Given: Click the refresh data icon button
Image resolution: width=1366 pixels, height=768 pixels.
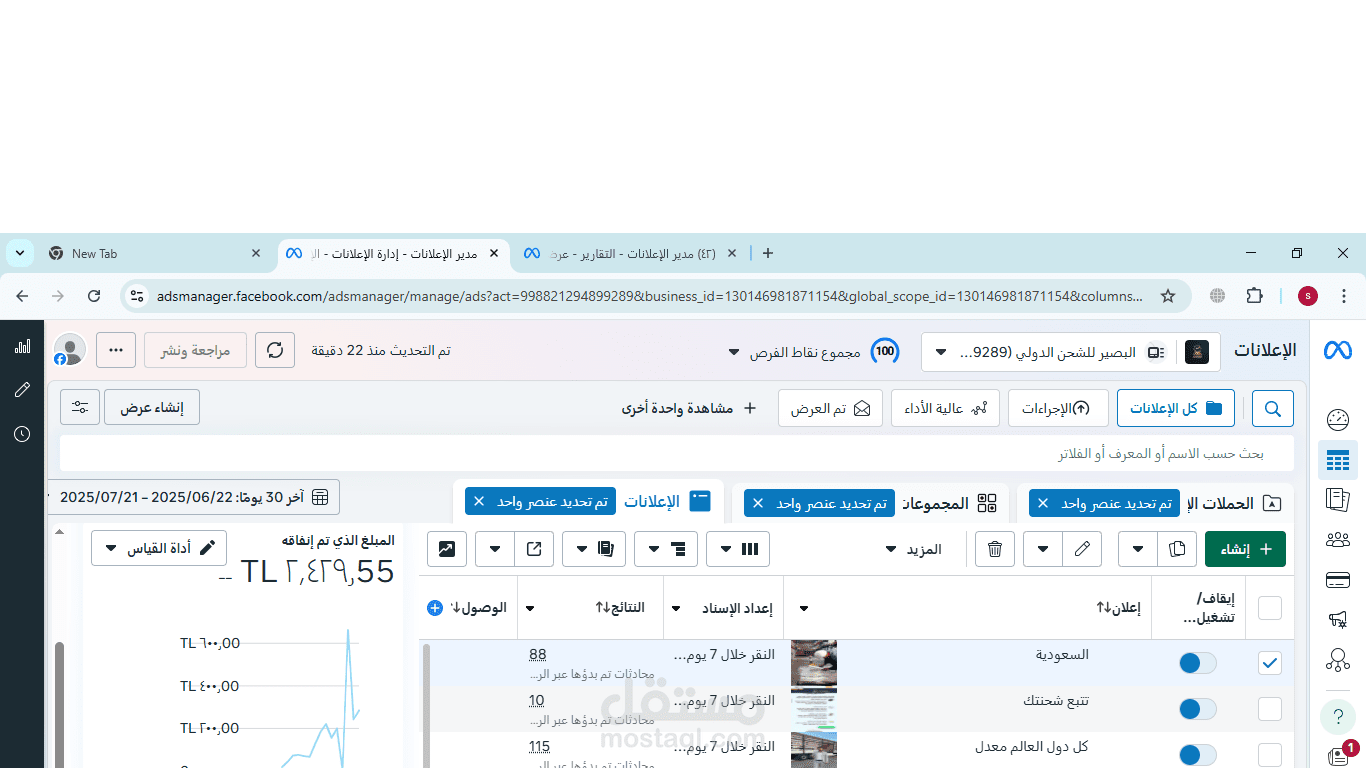Looking at the screenshot, I should pyautogui.click(x=275, y=351).
